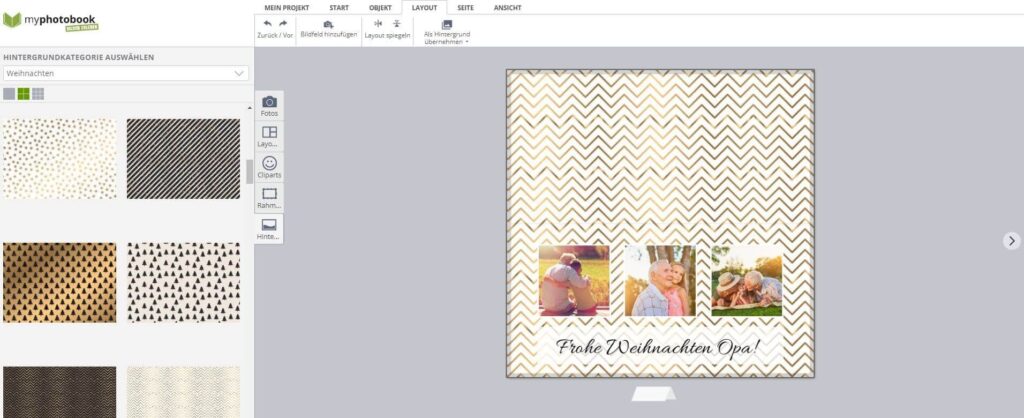Choose the gold dots background
This screenshot has height=418, width=1024.
click(59, 159)
